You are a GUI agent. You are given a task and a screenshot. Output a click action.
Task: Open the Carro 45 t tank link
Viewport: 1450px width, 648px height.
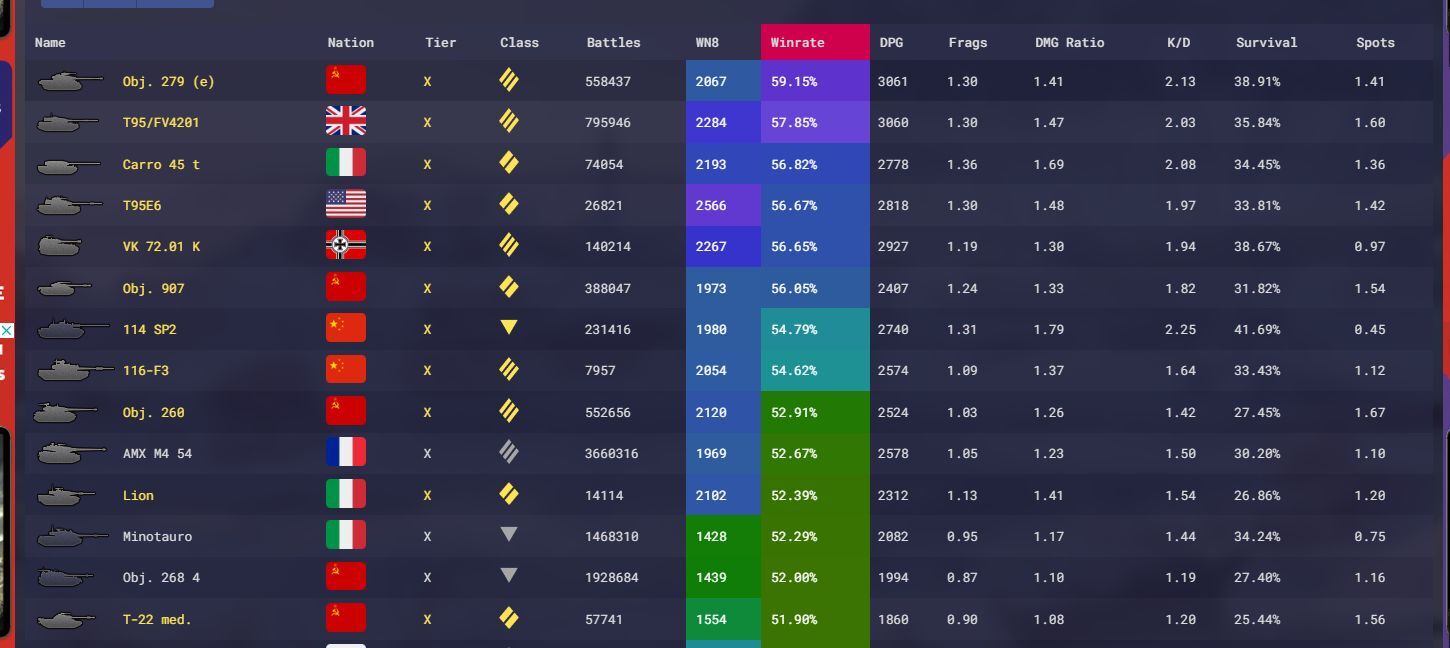point(161,164)
